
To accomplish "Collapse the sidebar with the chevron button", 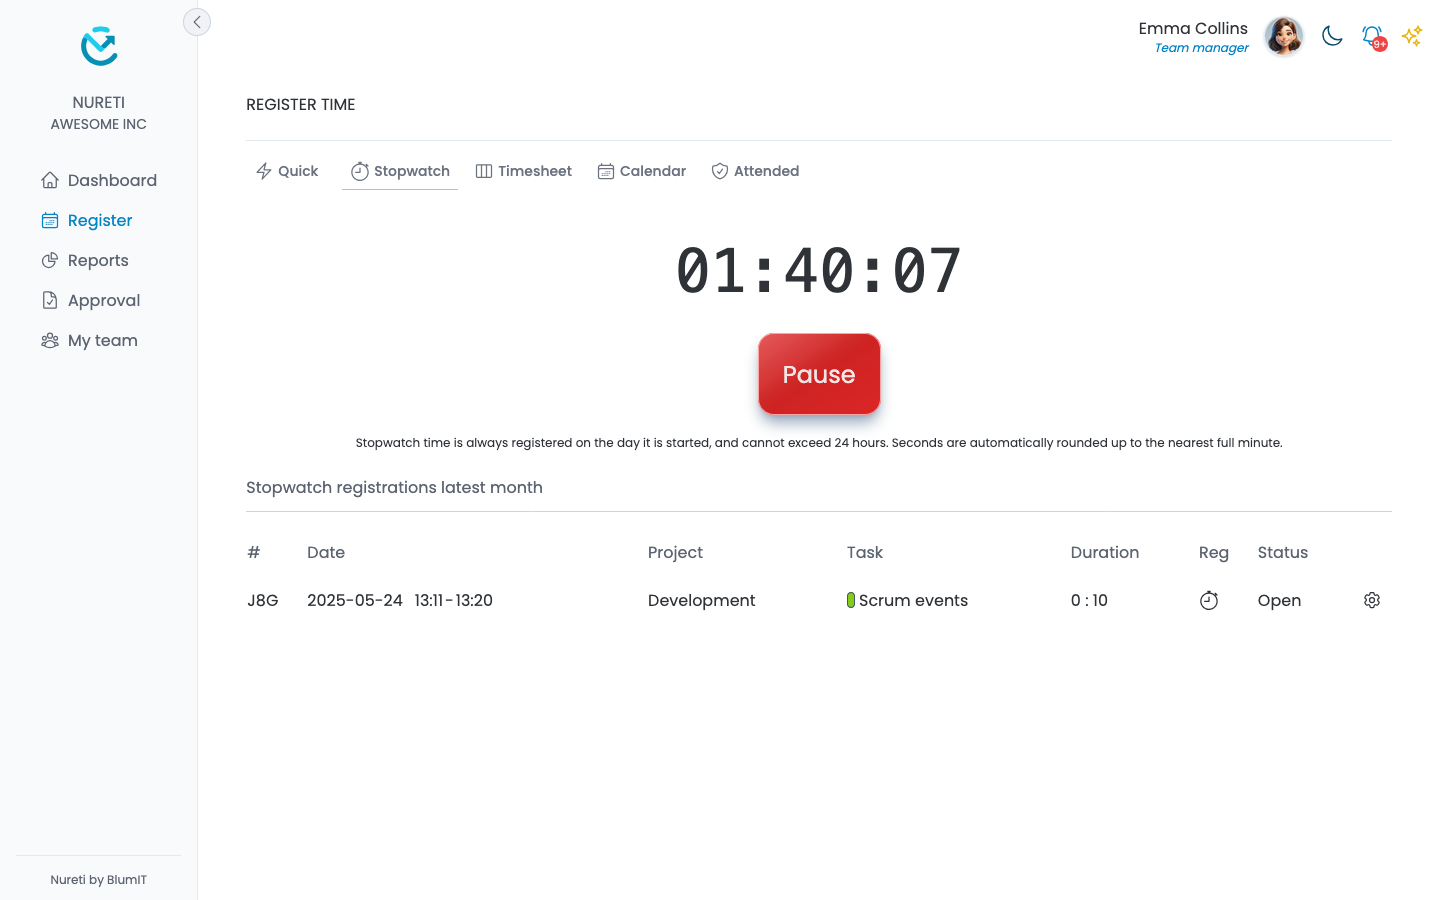I will pos(197,22).
